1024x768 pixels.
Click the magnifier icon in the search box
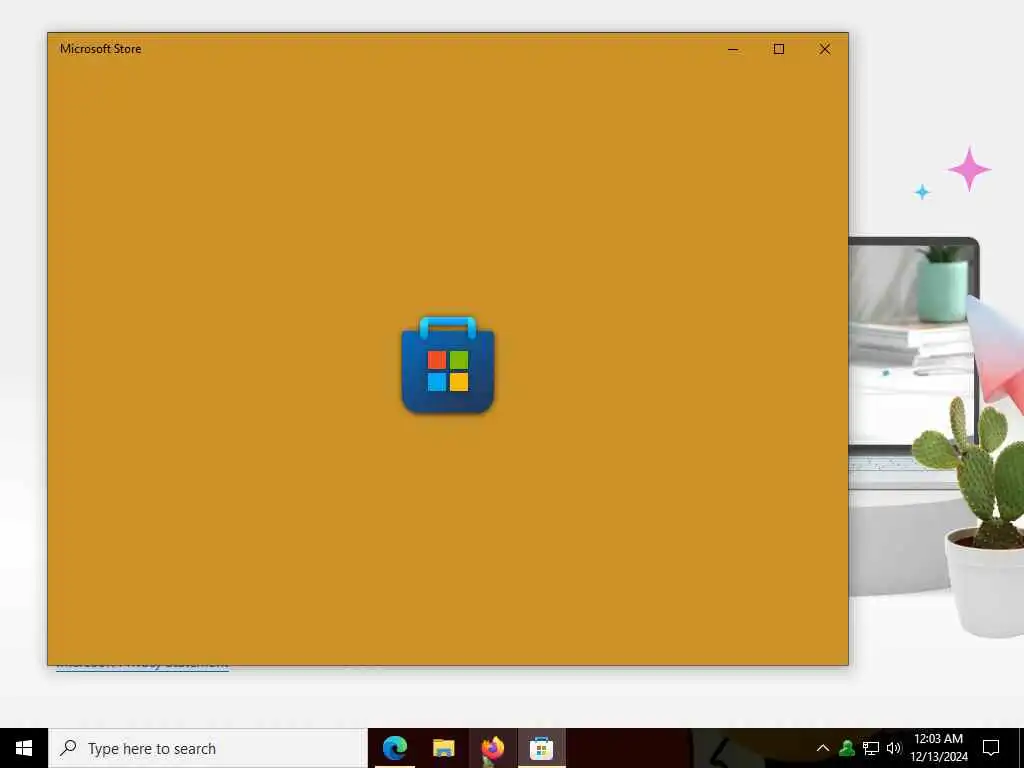[68, 748]
